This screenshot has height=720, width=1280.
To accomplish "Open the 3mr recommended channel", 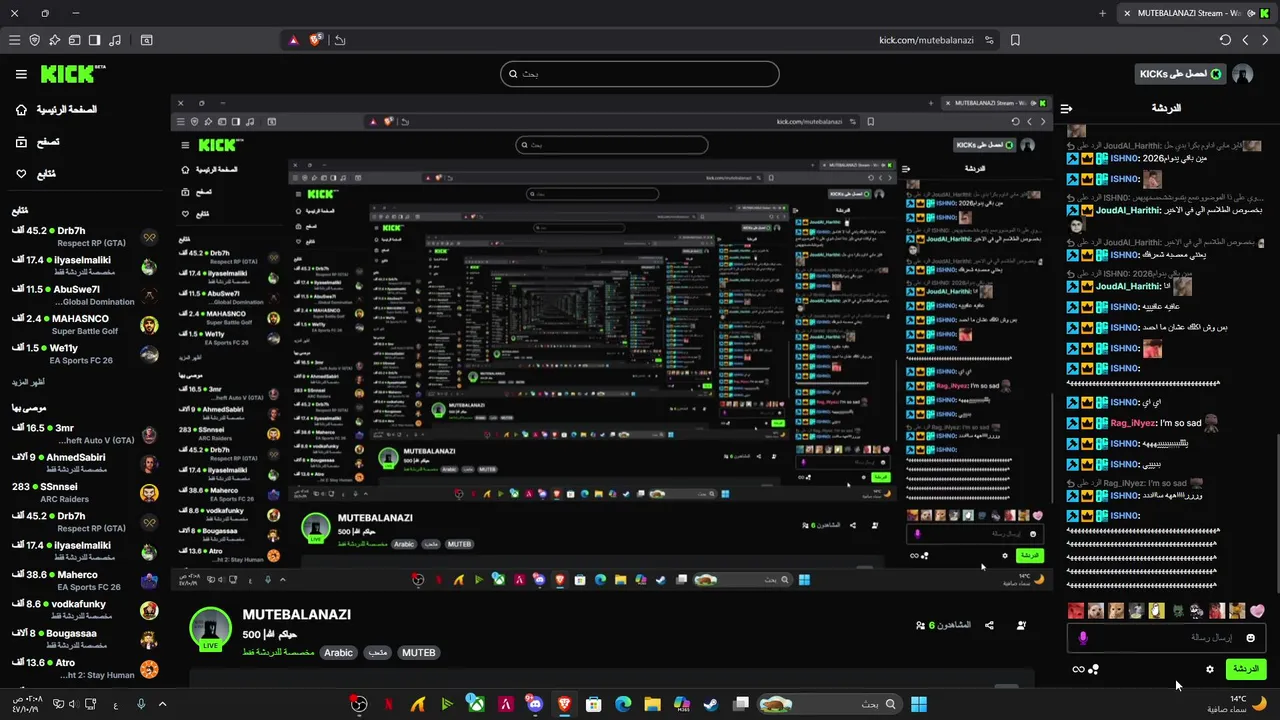I will click(85, 433).
